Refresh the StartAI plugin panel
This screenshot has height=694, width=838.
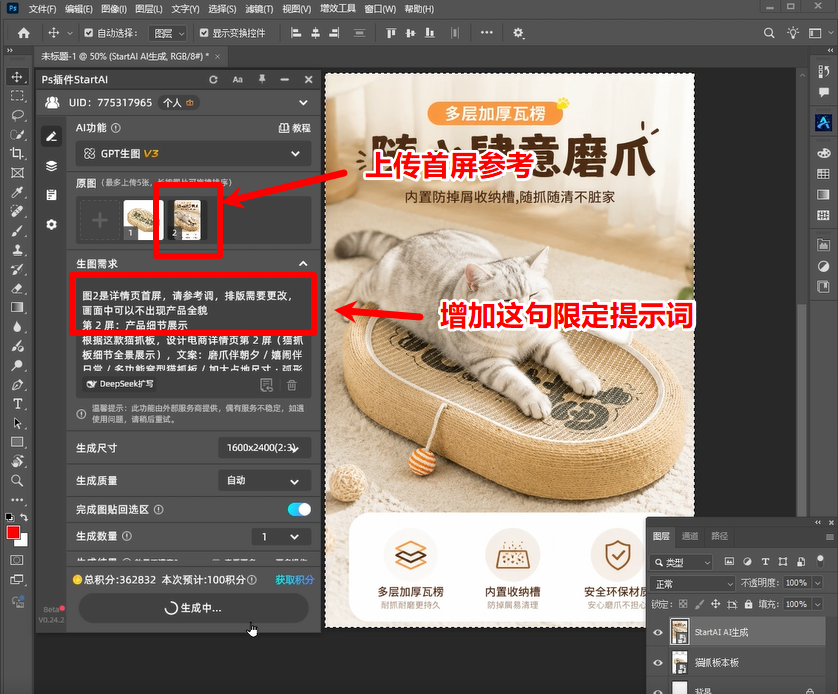(213, 80)
